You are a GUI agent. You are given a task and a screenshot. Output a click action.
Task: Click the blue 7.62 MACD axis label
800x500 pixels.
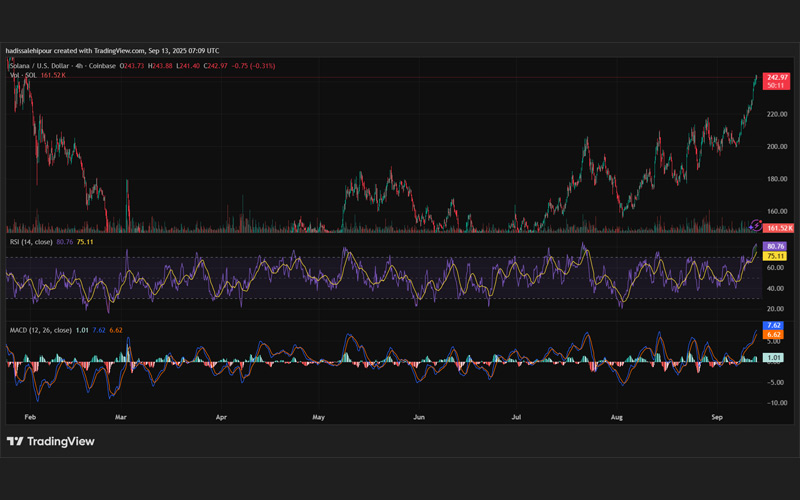point(773,325)
